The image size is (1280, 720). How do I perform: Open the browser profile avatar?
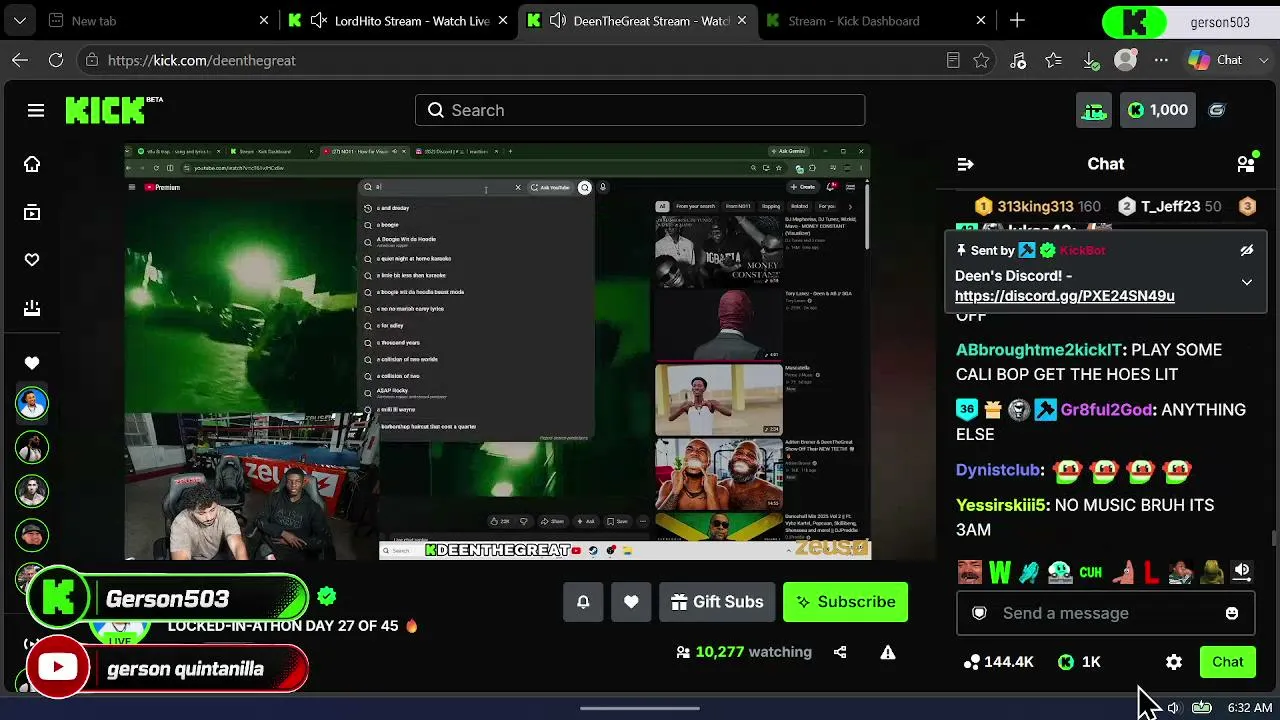[1126, 60]
